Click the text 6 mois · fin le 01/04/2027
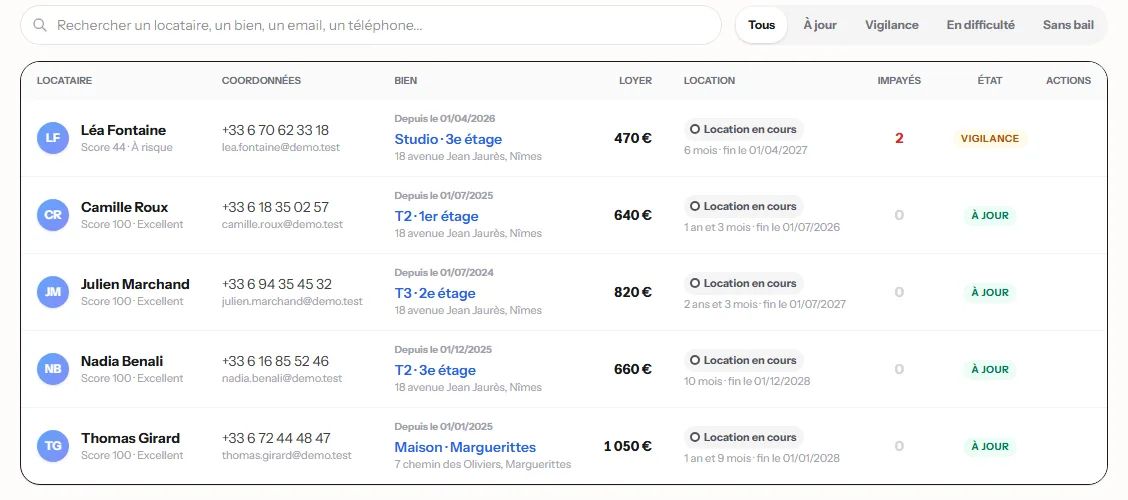The width and height of the screenshot is (1128, 500). click(745, 150)
